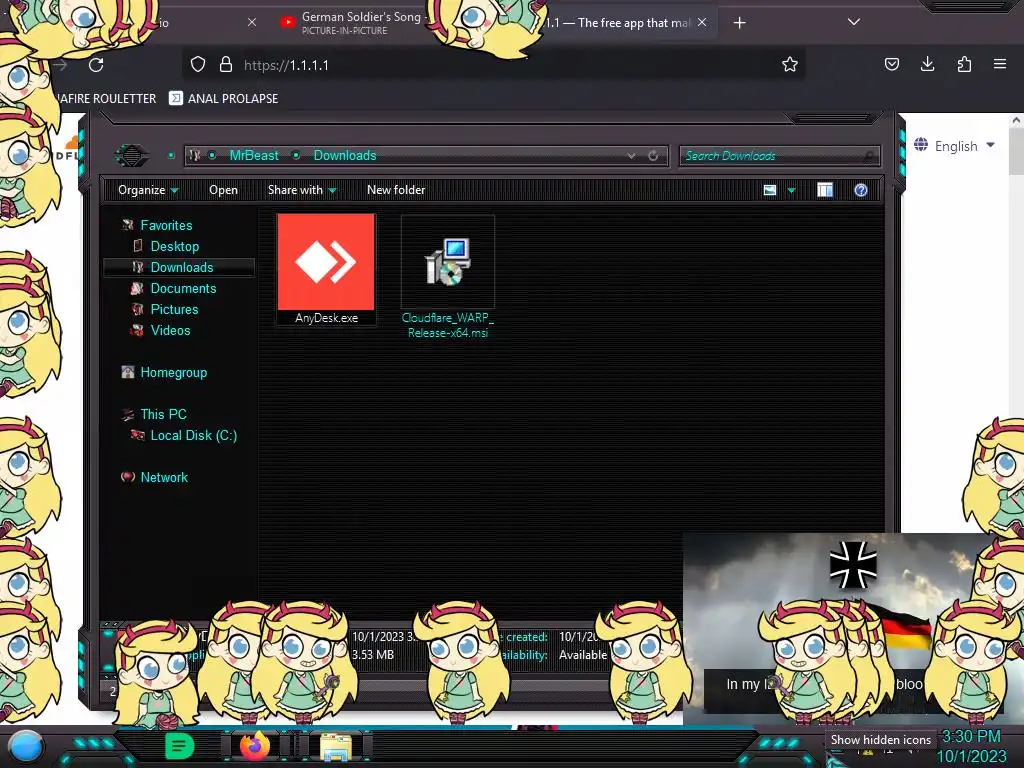Click the Search Downloads field
Screen dimensions: 1024x768
point(778,155)
